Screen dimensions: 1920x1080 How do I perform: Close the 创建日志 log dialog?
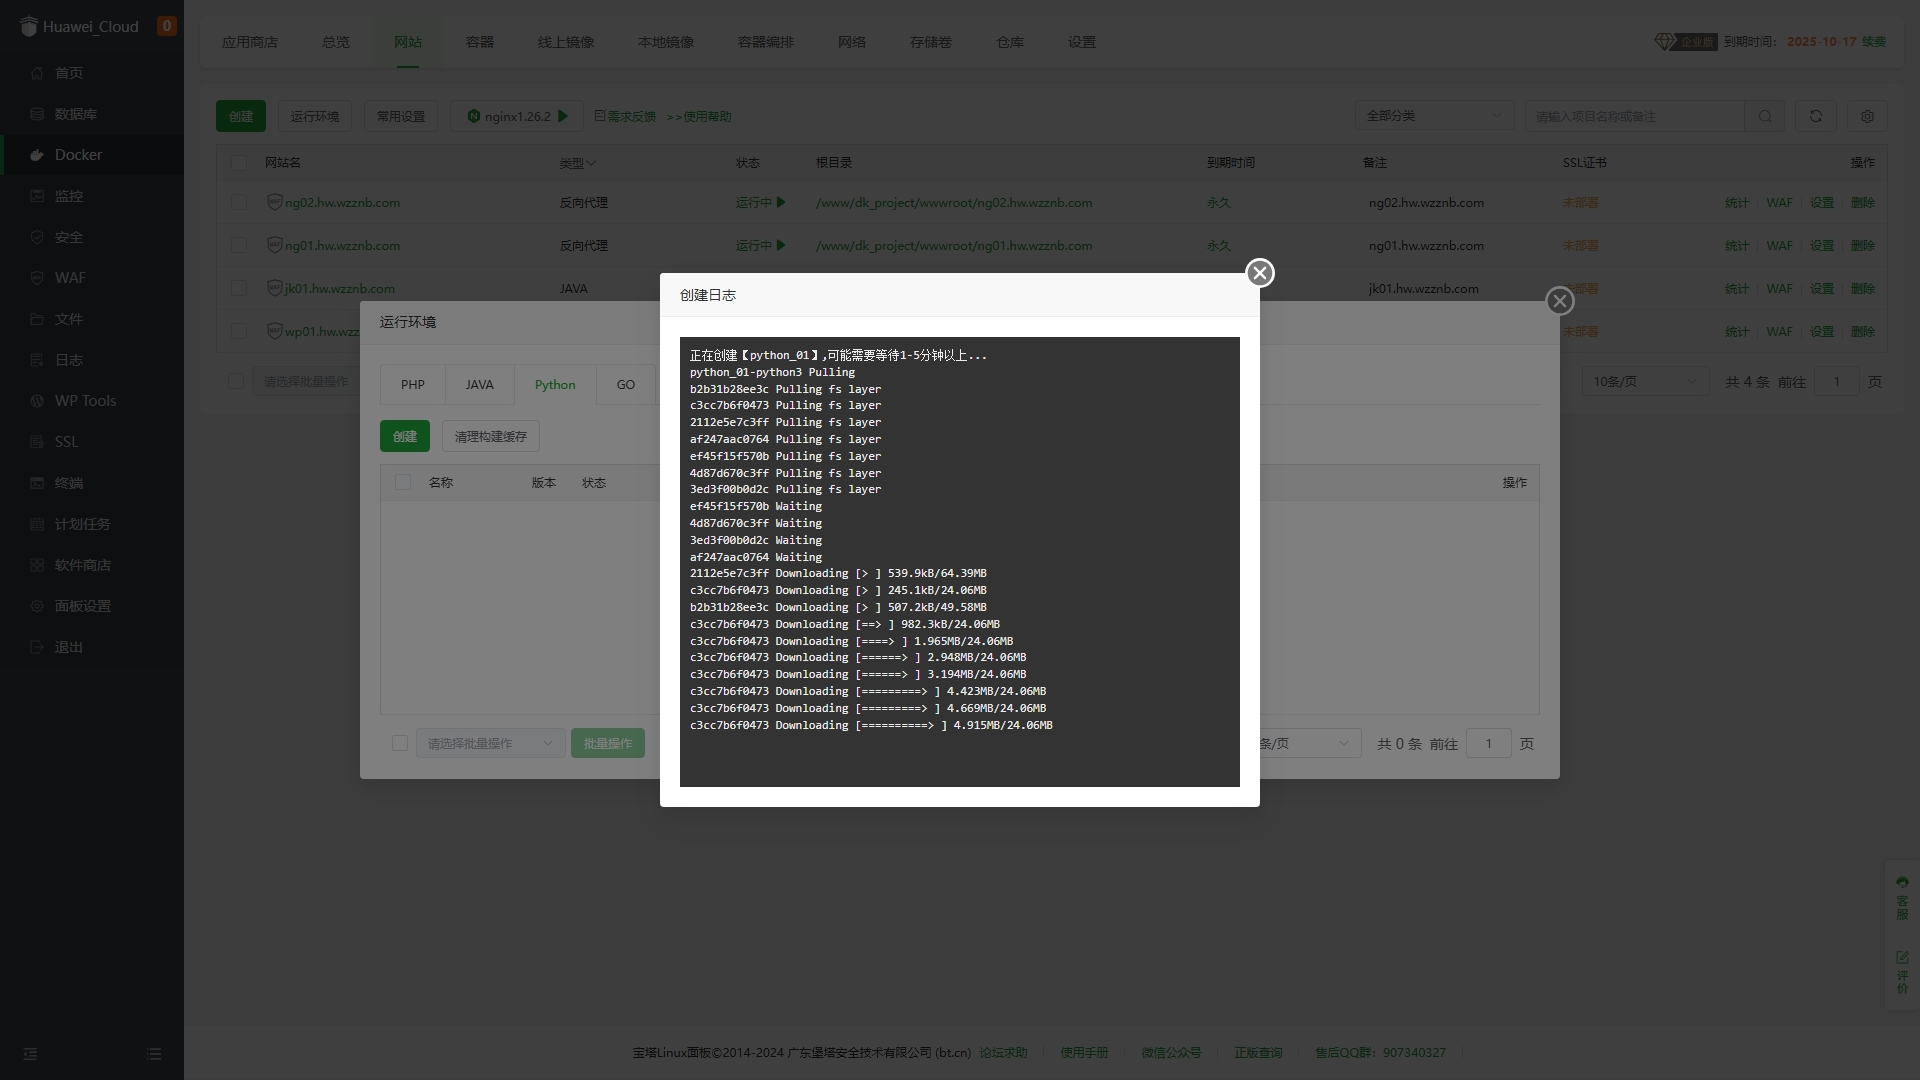[1260, 273]
